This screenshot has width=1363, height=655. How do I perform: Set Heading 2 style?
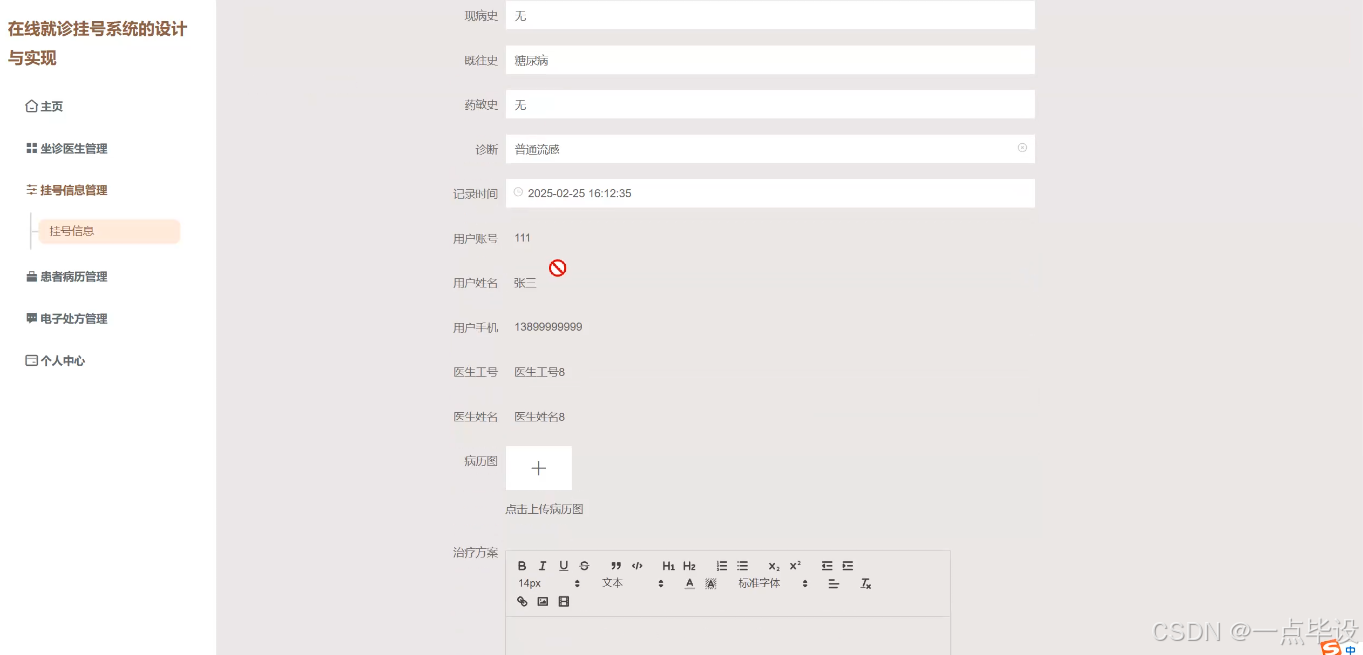[689, 566]
